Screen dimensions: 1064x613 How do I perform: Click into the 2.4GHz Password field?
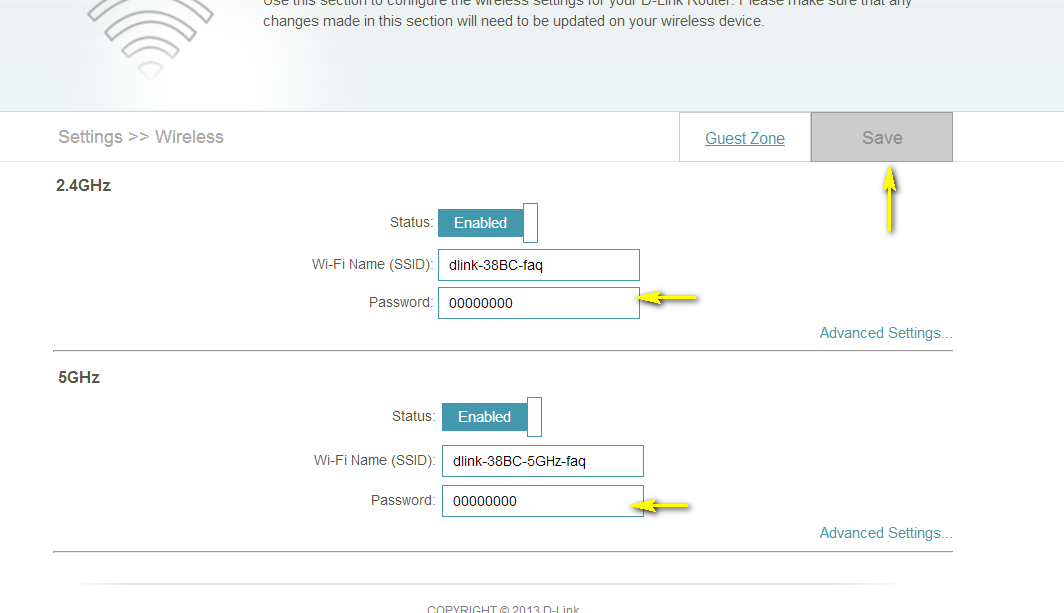[x=538, y=303]
